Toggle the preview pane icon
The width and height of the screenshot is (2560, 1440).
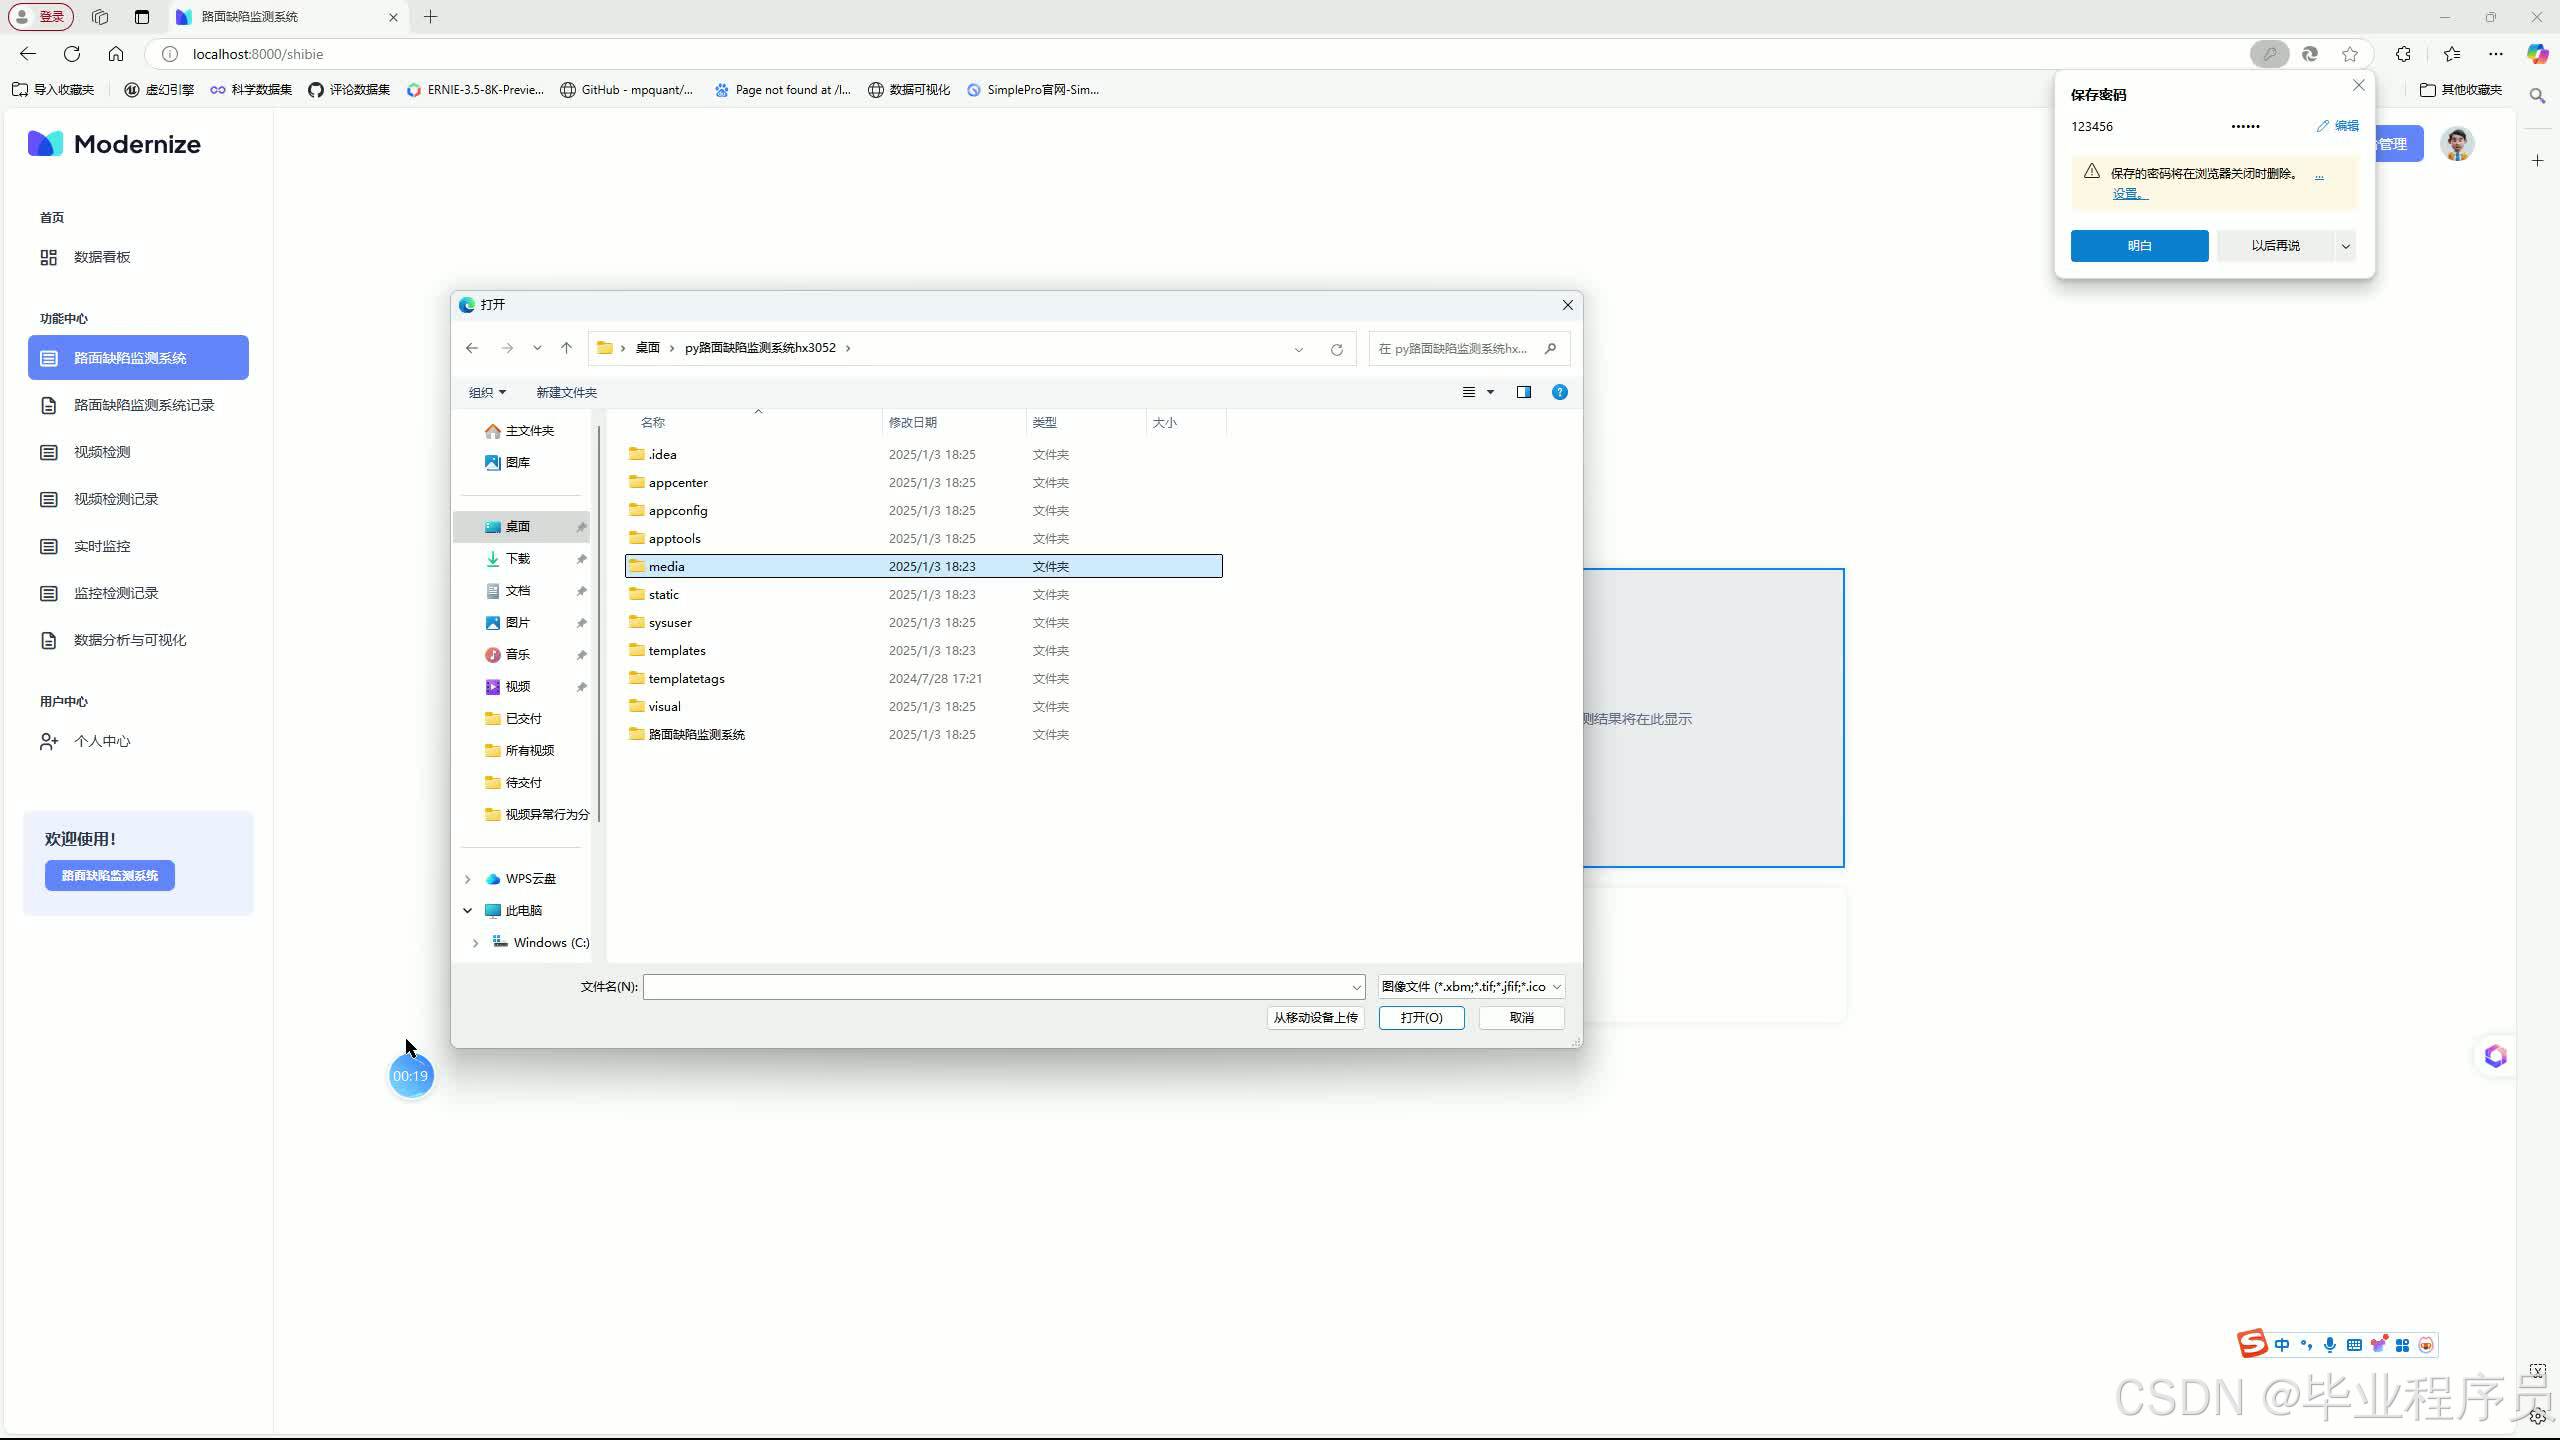click(1523, 392)
